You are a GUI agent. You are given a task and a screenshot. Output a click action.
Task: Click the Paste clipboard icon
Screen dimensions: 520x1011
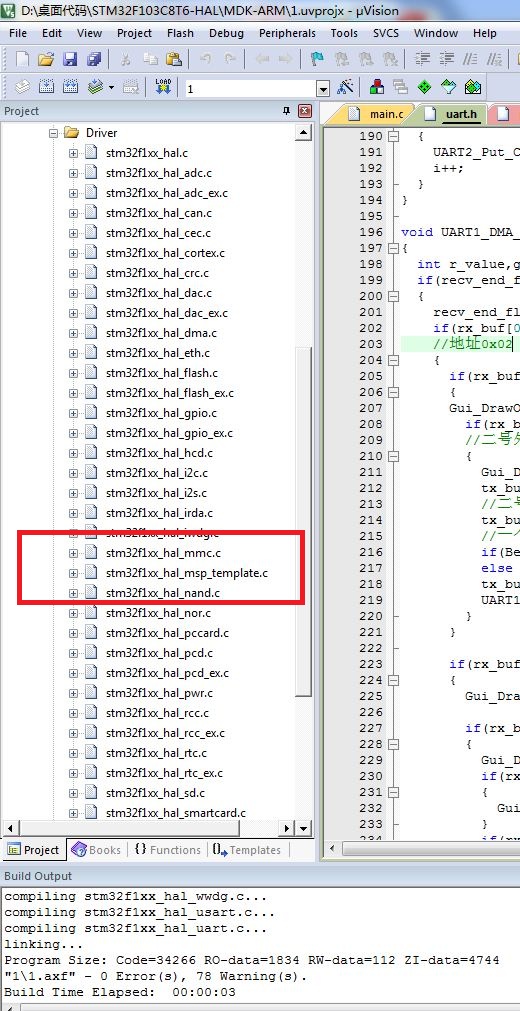pos(174,59)
